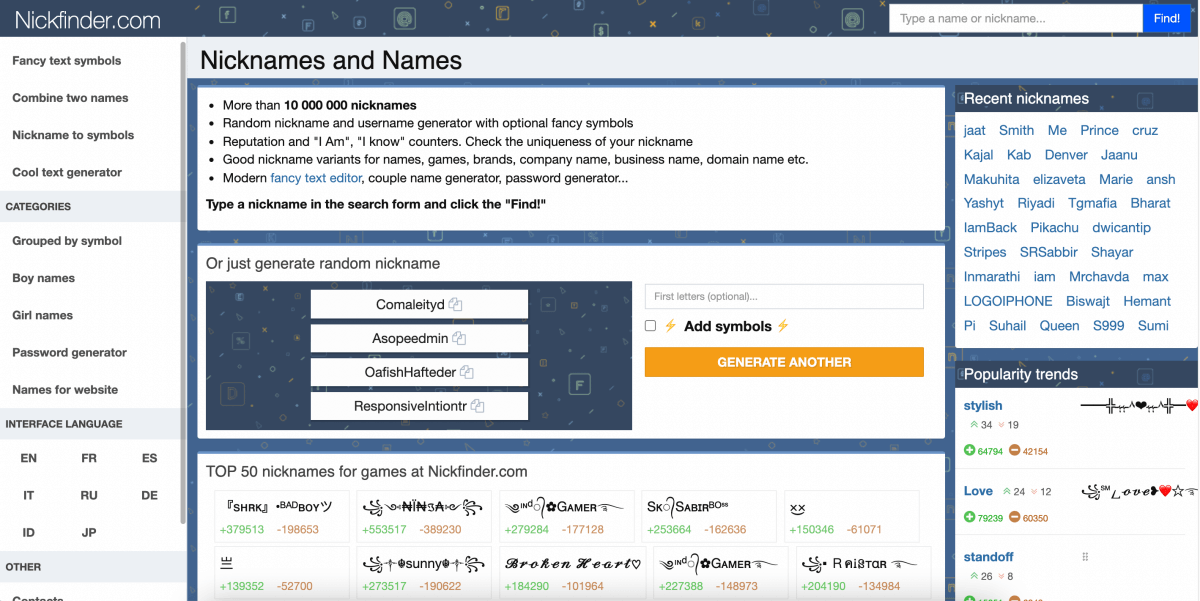The height and width of the screenshot is (601, 1200).
Task: Focus the First letters optional field
Action: pos(784,297)
